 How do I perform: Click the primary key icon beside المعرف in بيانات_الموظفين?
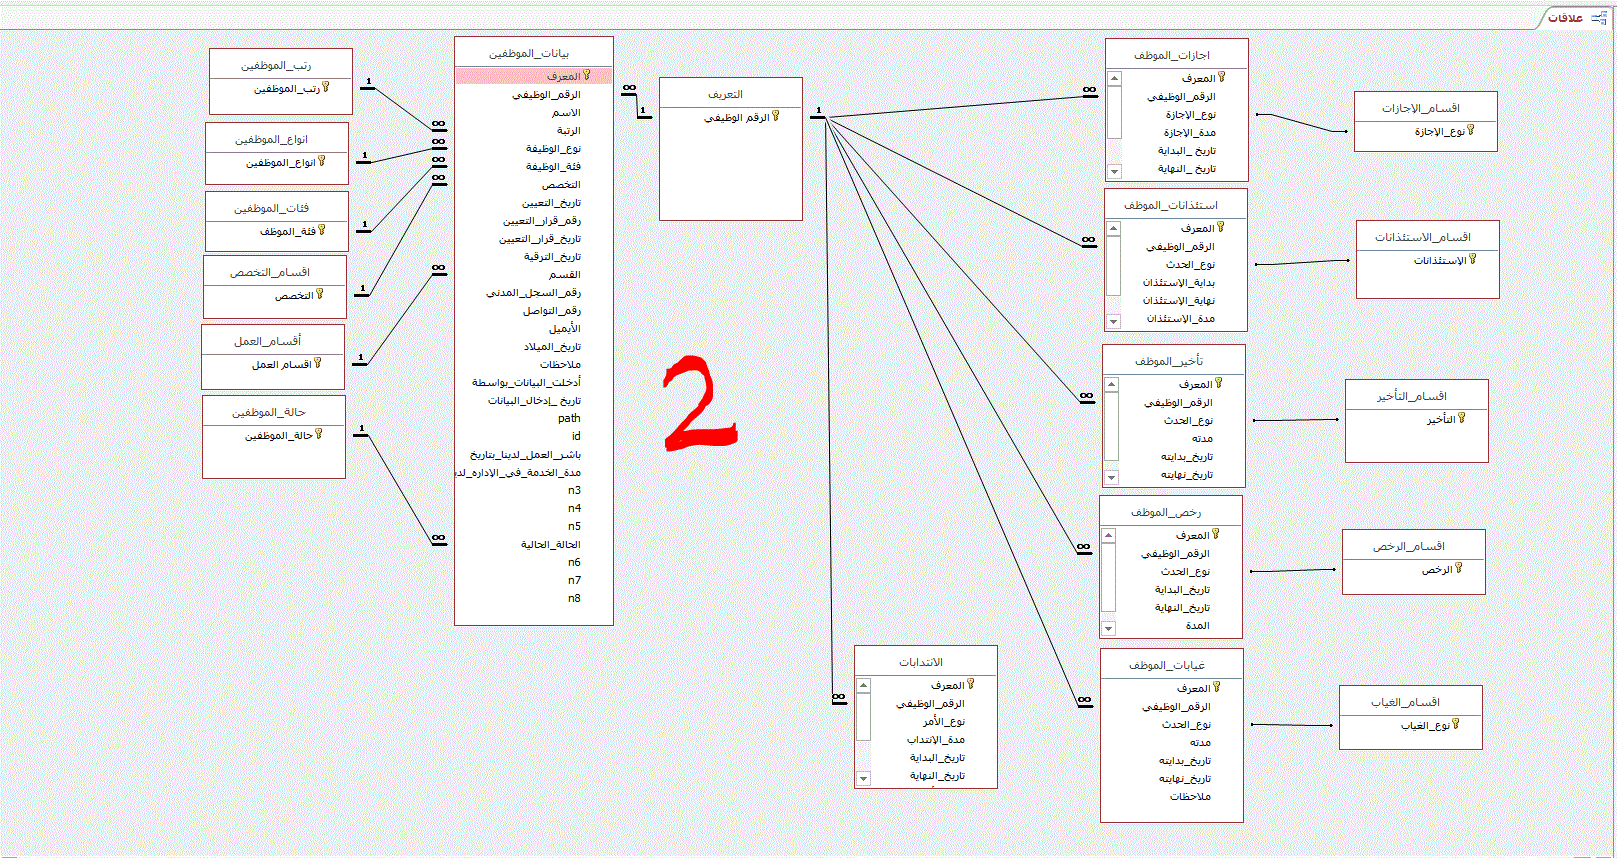click(587, 76)
